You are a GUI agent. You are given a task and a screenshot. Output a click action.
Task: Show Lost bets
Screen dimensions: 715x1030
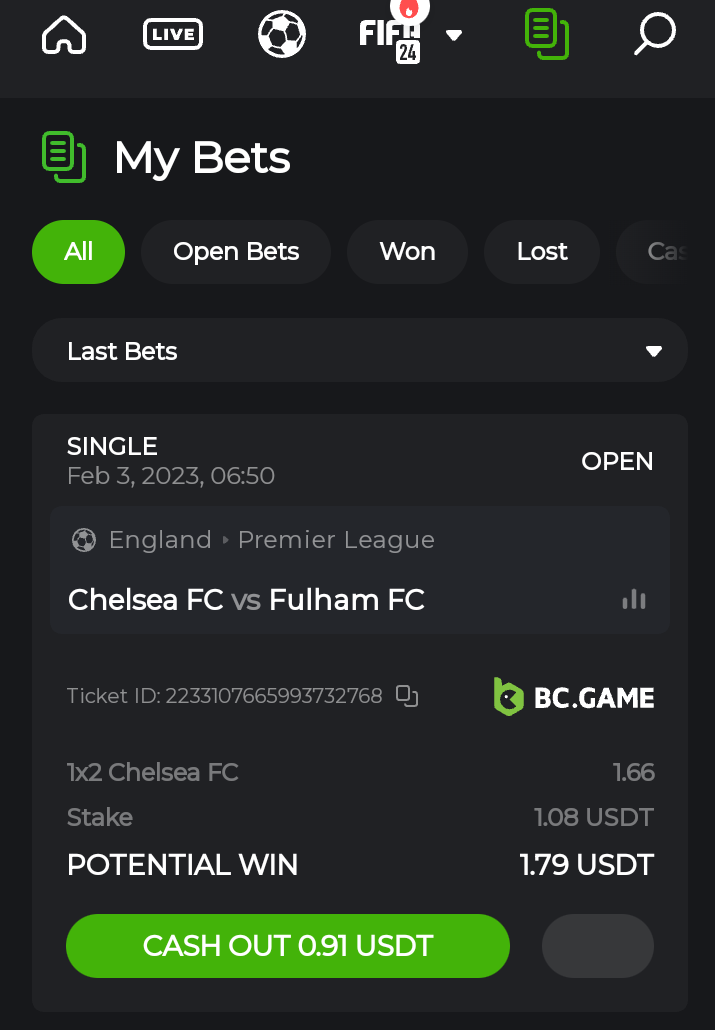tap(542, 252)
